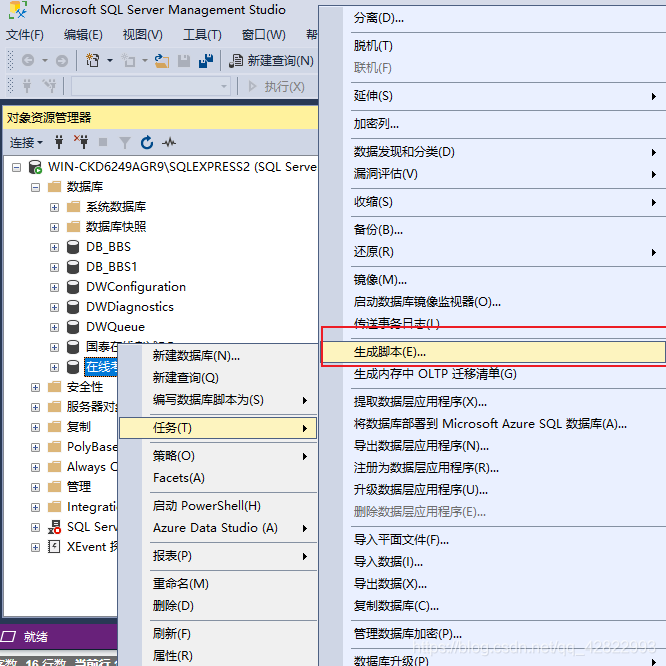
Task: Click the navigate forward arrow icon
Action: click(x=62, y=61)
